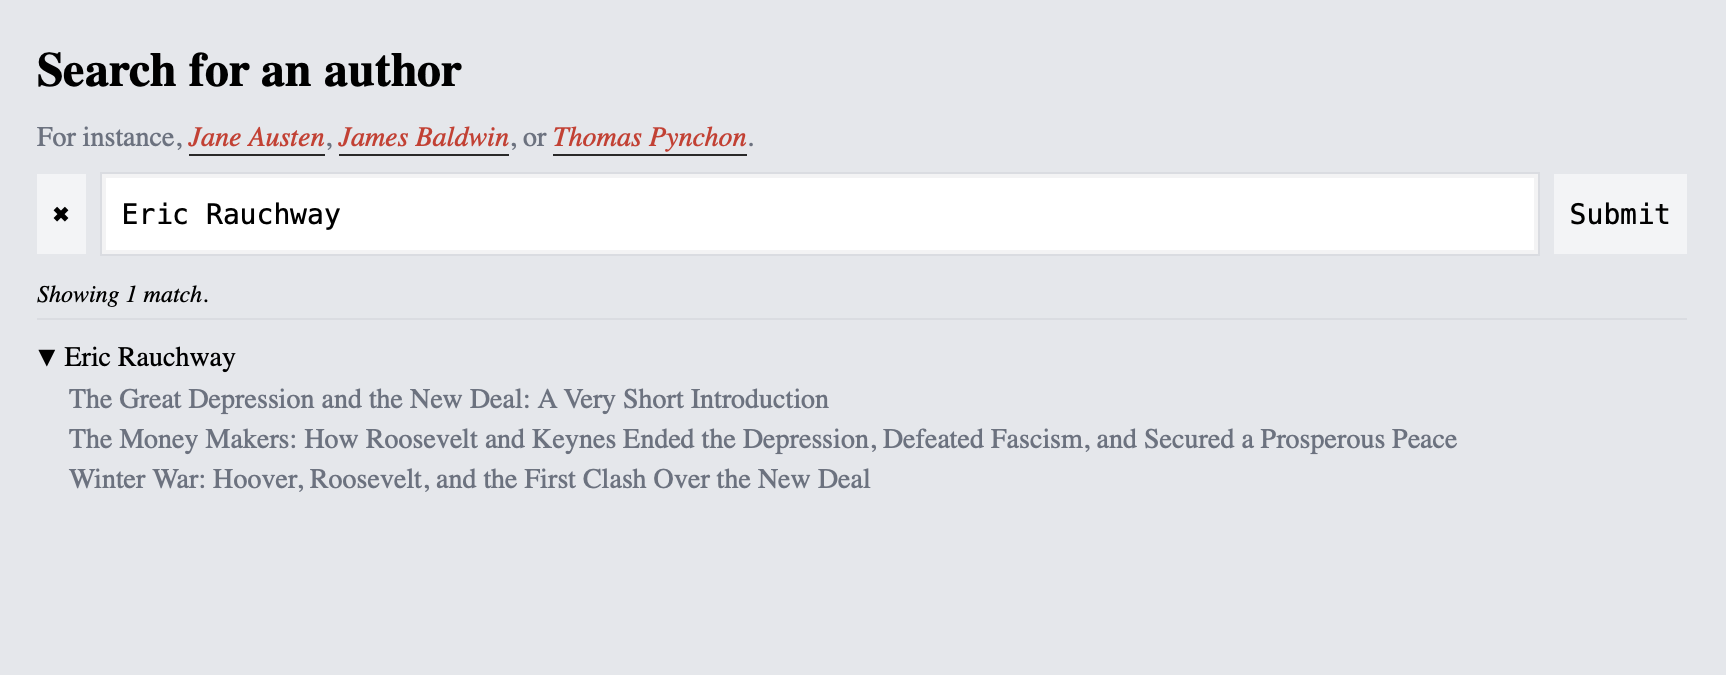Select the Thomas Pynchon example link

click(x=650, y=137)
